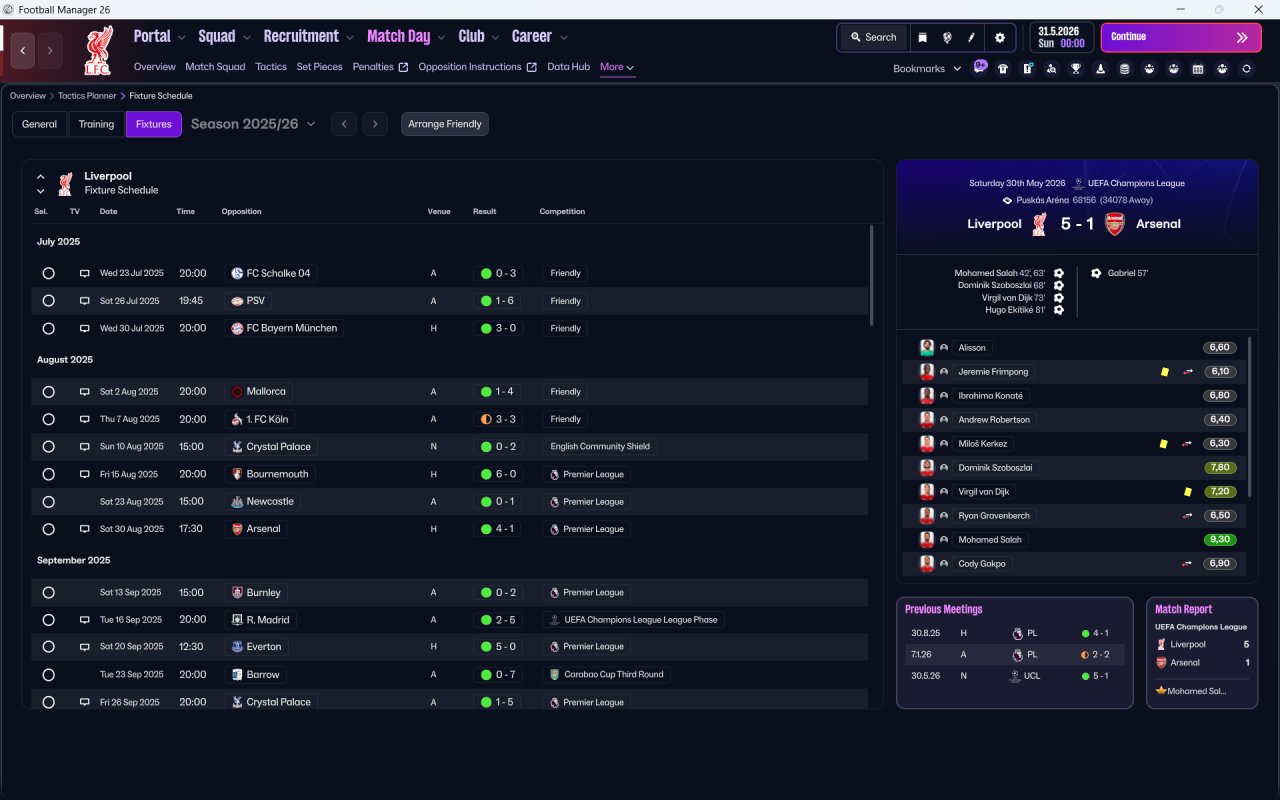This screenshot has height=800, width=1280.
Task: Click the TV icon for PSV fixture
Action: pos(85,301)
